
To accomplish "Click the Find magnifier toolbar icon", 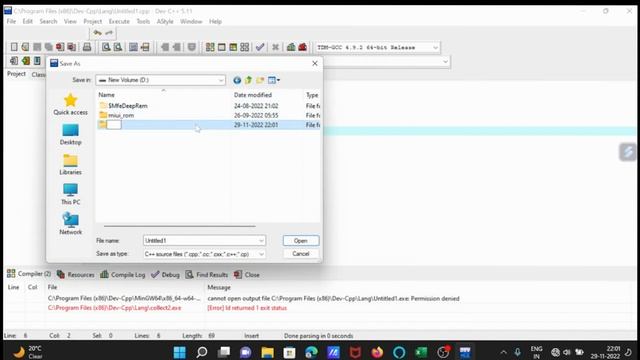I will click(x=106, y=47).
